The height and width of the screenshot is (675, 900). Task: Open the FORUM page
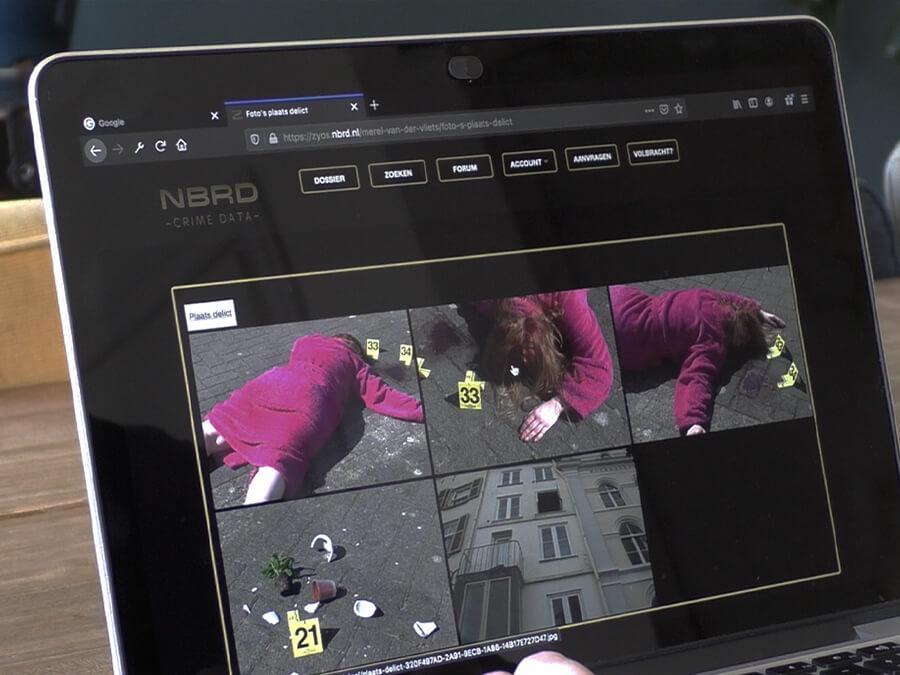(464, 168)
